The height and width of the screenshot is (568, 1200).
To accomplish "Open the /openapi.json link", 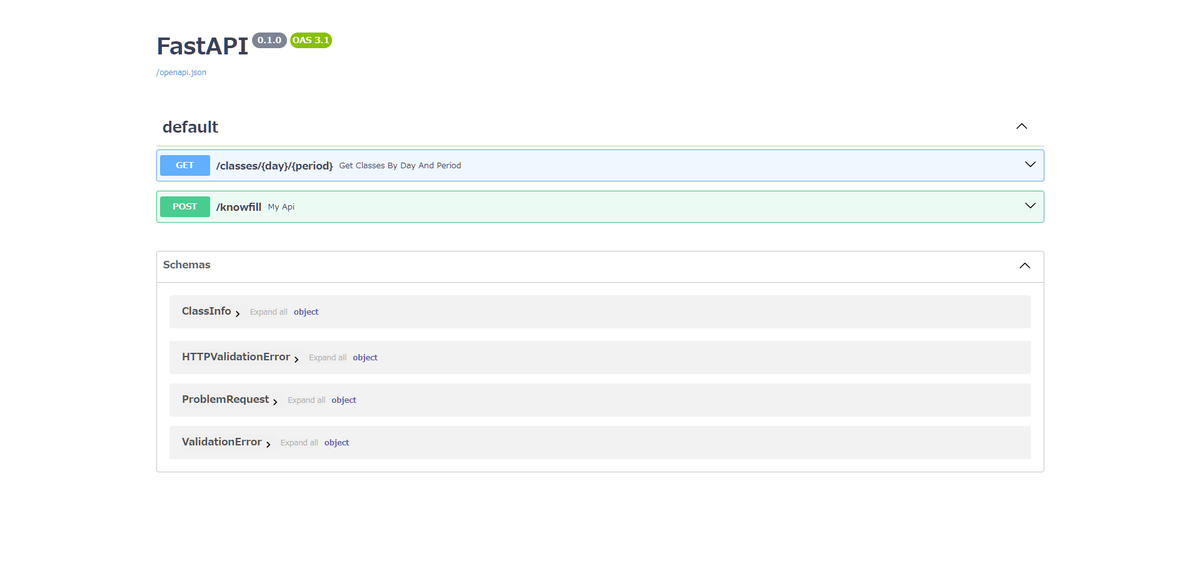I will point(181,72).
